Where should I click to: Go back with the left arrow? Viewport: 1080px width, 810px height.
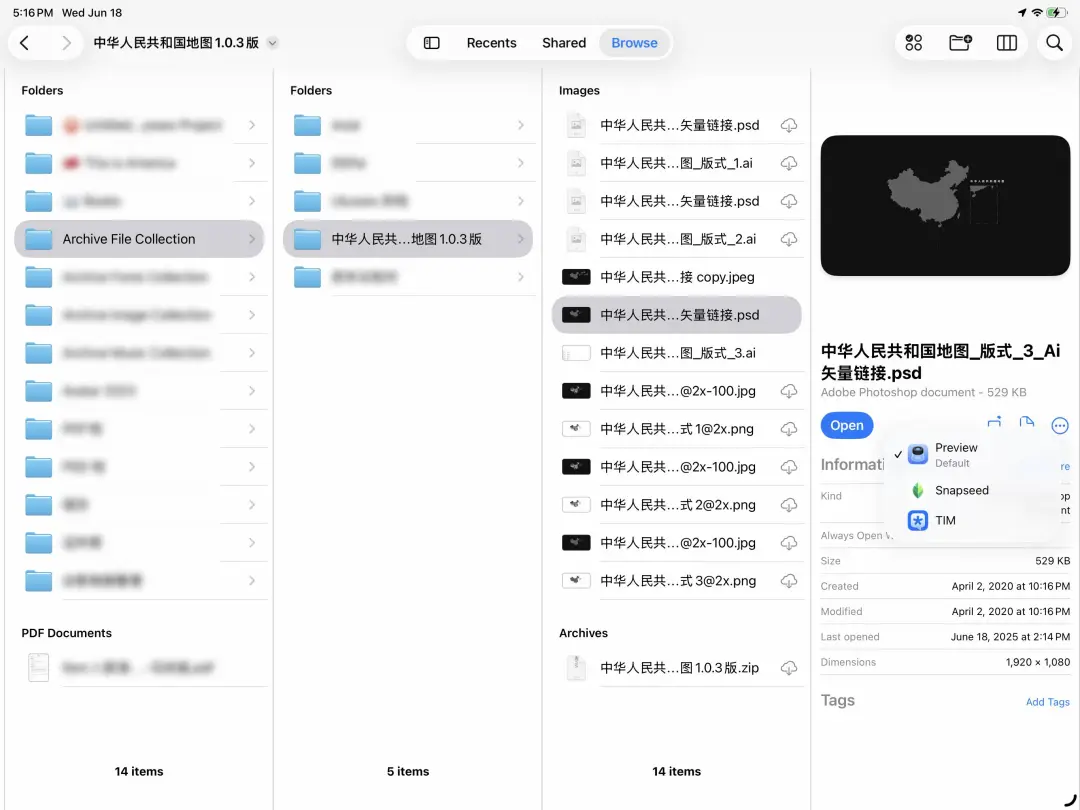tap(25, 43)
